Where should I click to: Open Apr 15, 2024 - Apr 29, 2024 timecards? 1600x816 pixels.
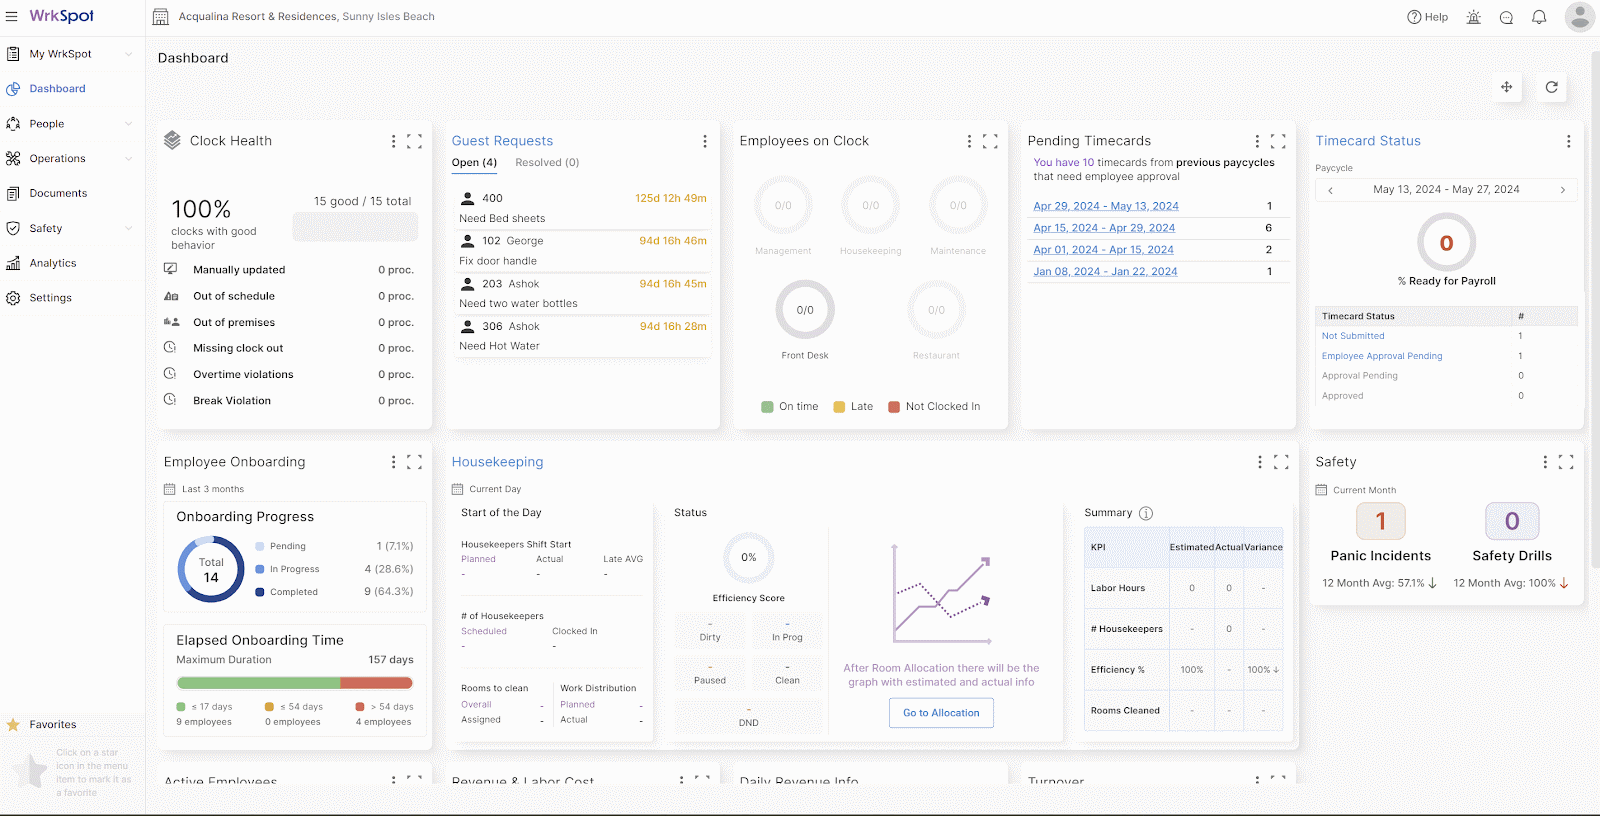coord(1104,228)
